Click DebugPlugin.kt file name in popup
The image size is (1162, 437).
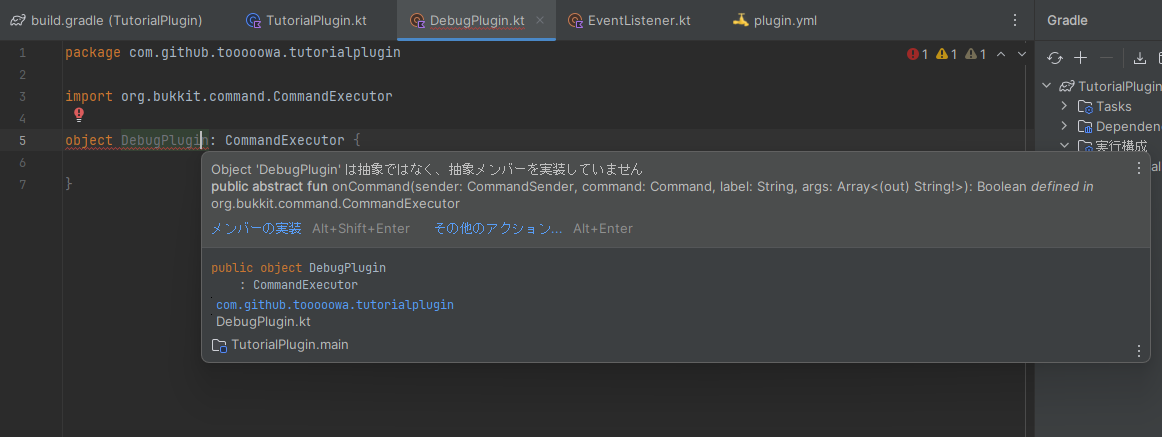tap(263, 321)
